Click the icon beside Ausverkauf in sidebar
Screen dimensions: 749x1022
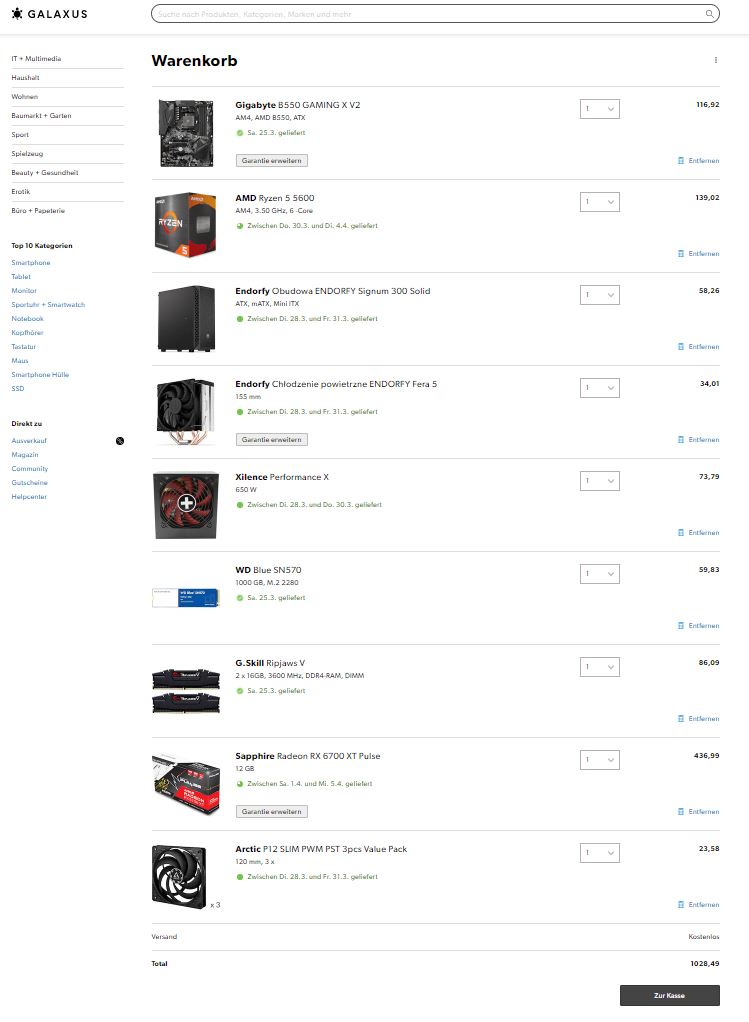[120, 441]
